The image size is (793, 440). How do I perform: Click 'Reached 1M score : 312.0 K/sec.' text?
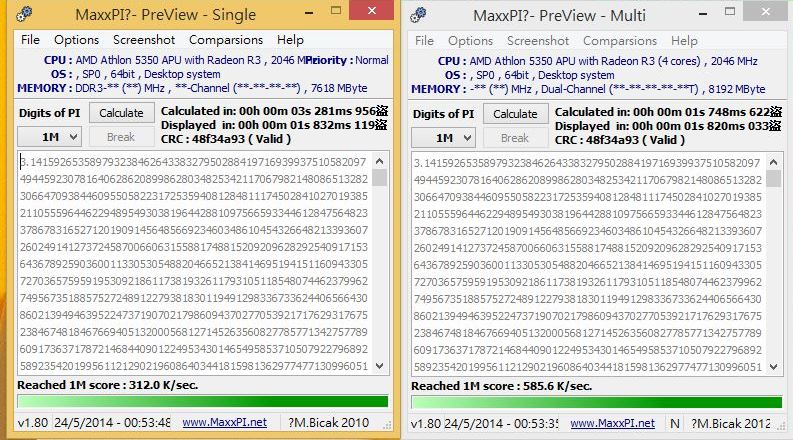(x=107, y=385)
